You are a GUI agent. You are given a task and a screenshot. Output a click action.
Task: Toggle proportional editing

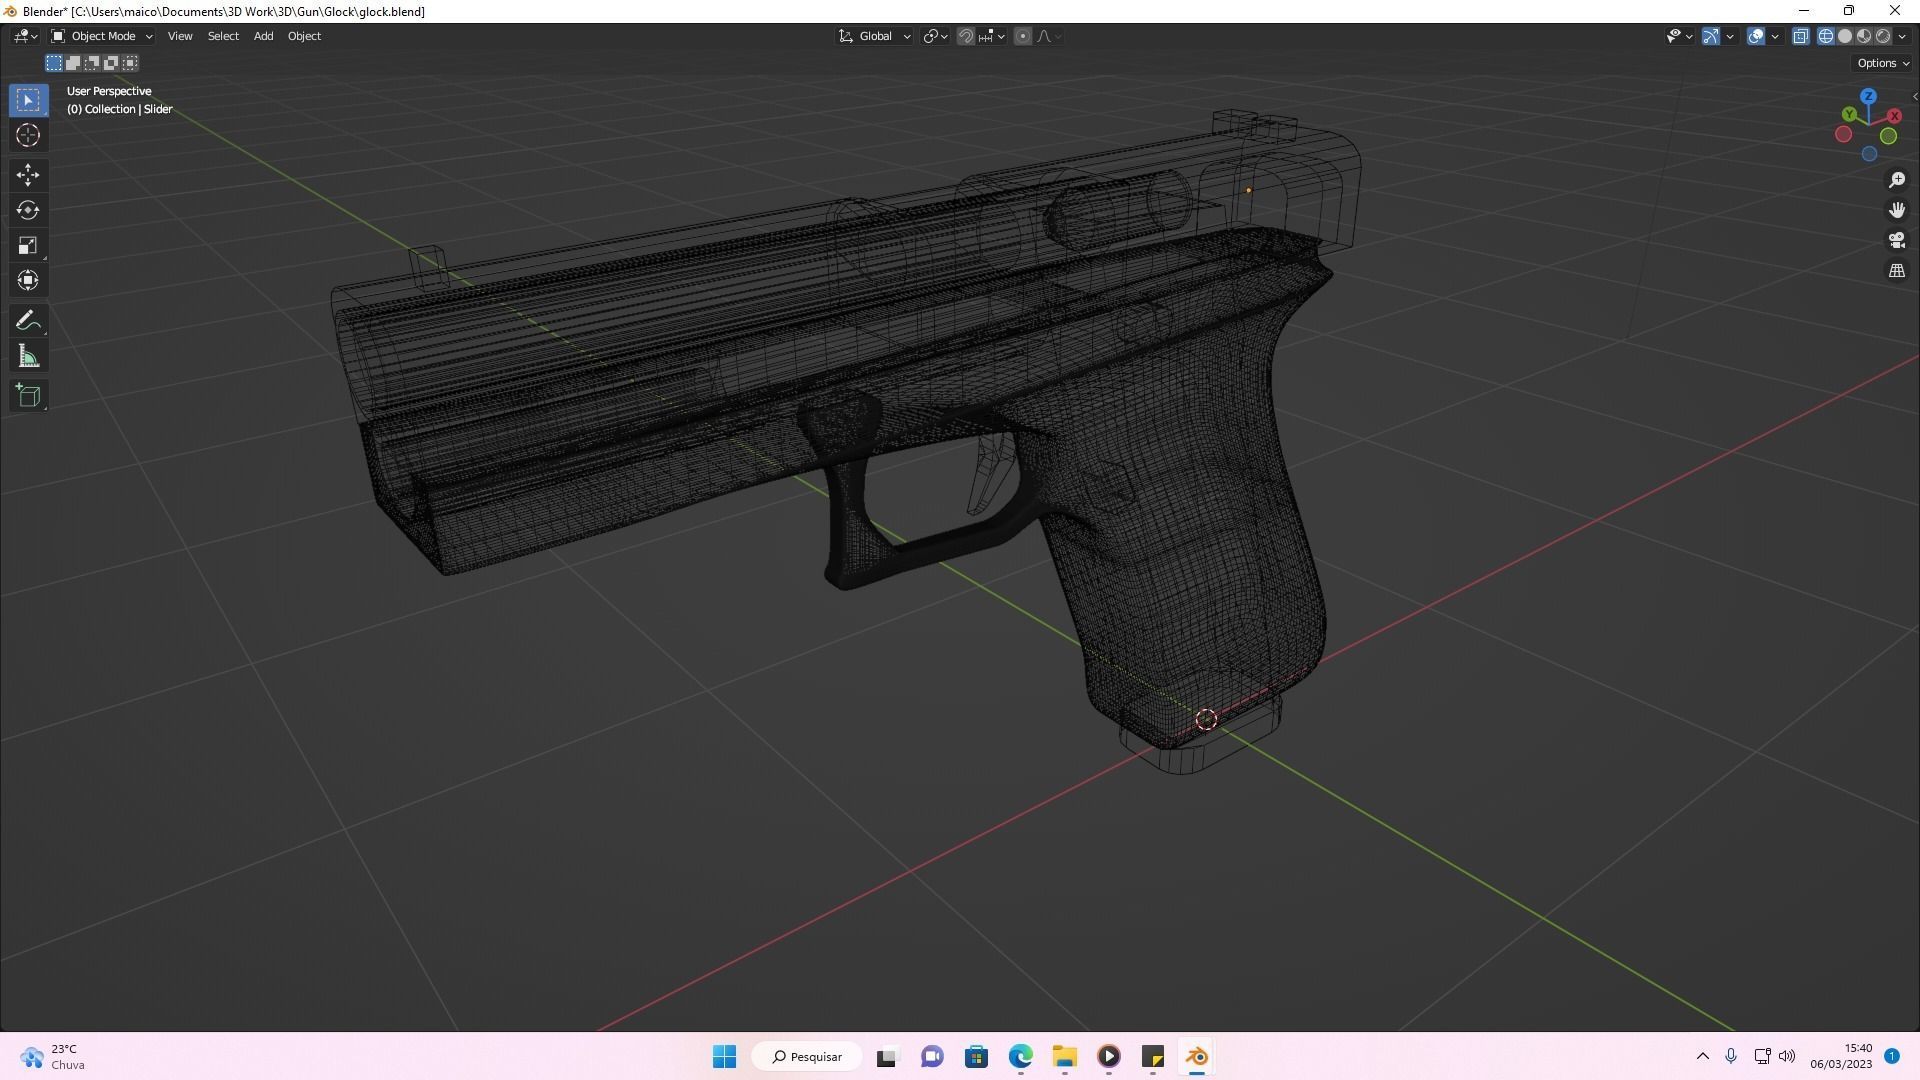tap(1022, 35)
